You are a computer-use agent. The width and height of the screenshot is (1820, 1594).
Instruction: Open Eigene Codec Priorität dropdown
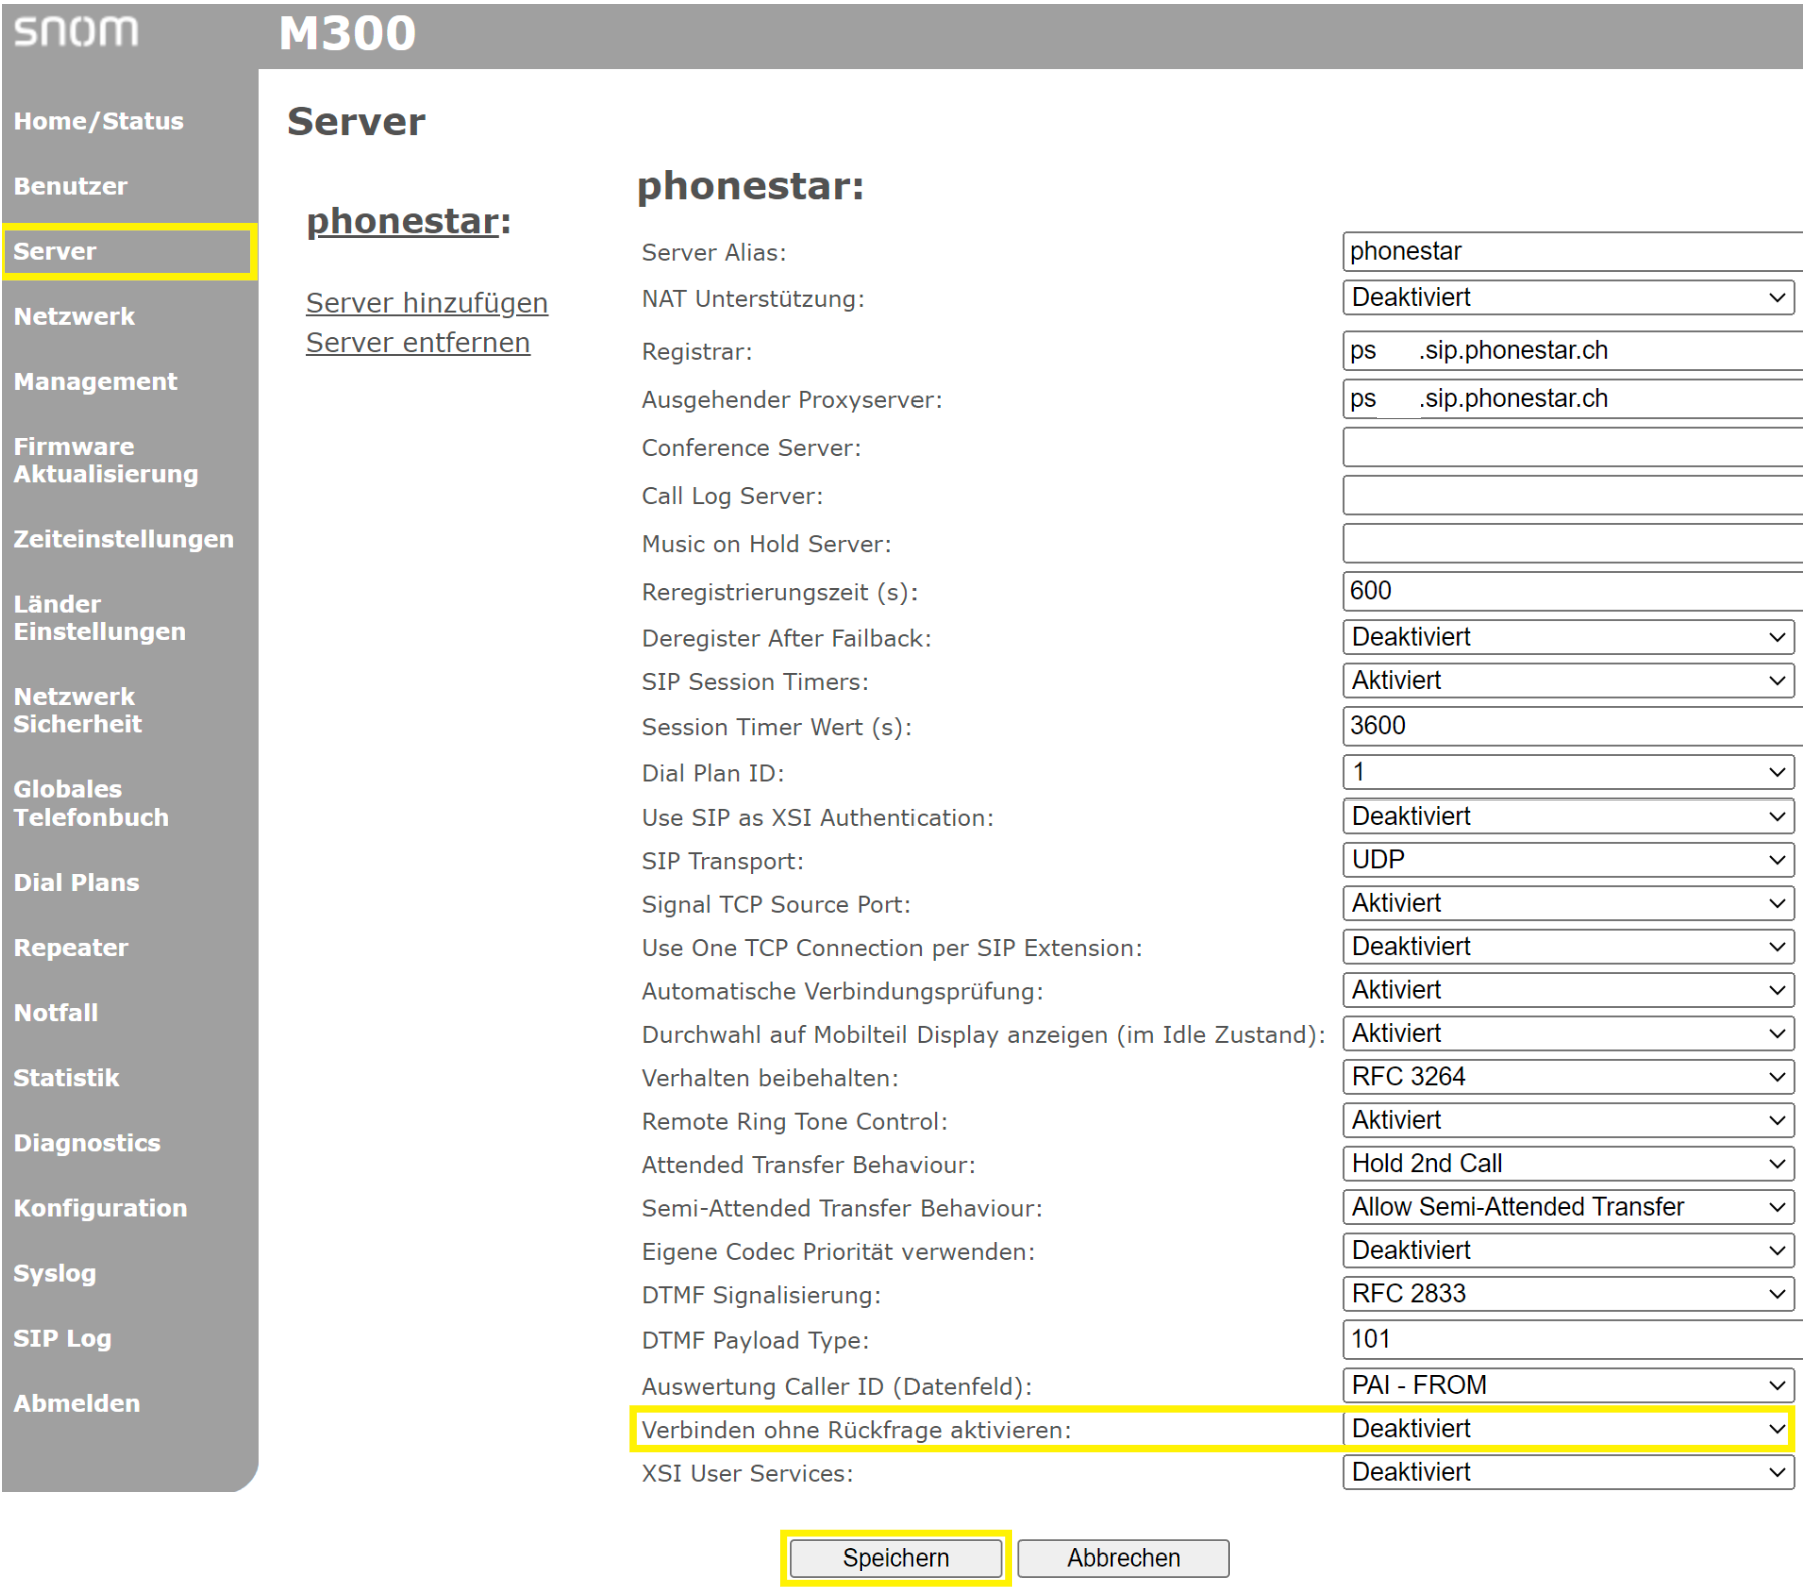point(1568,1250)
